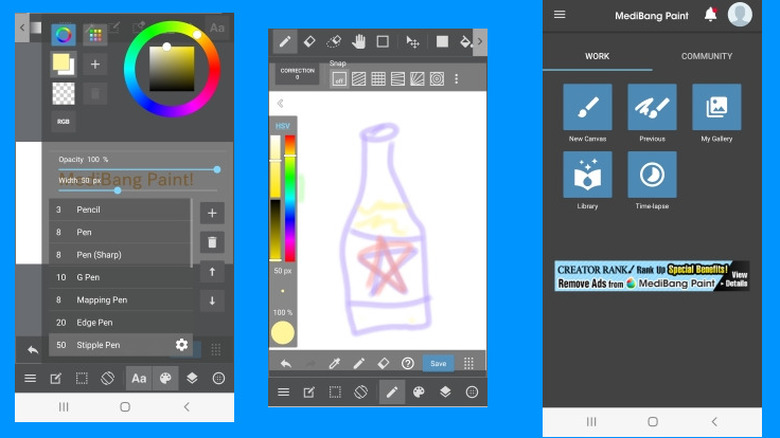Select the move layer tool

click(412, 42)
